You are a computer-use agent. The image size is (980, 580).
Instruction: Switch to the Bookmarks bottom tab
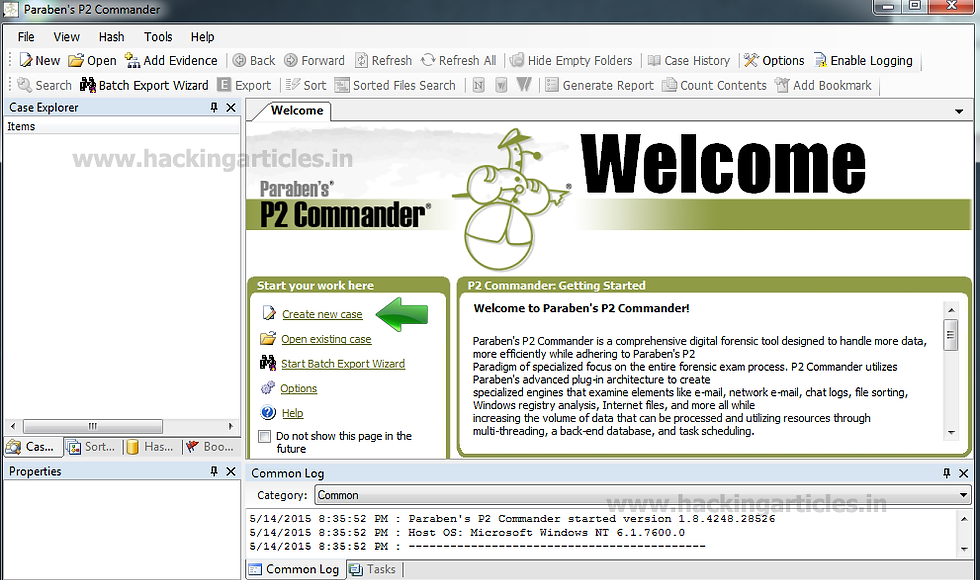click(211, 447)
